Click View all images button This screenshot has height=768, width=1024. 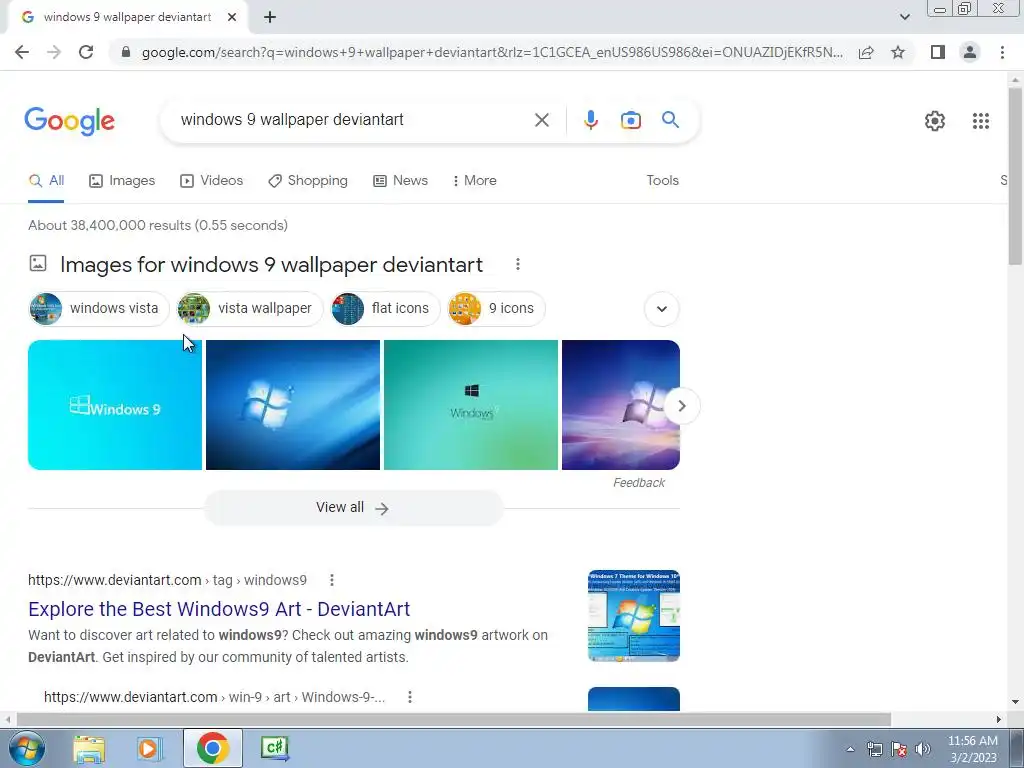coord(353,507)
